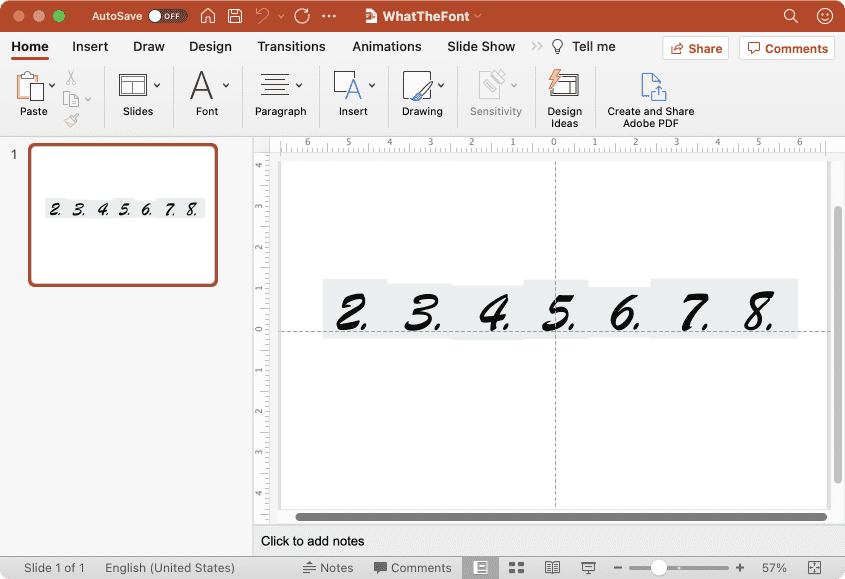Toggle the AutoSave switch
The height and width of the screenshot is (579, 845).
click(166, 17)
